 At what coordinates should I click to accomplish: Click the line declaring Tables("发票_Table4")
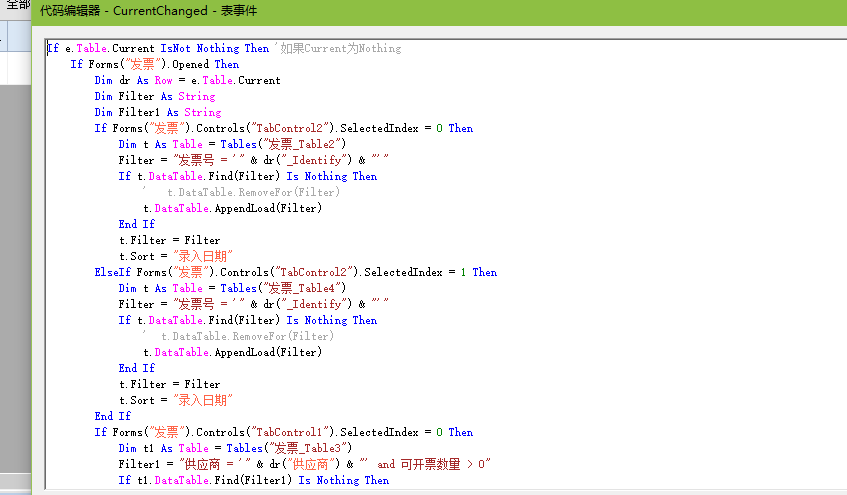tap(232, 289)
